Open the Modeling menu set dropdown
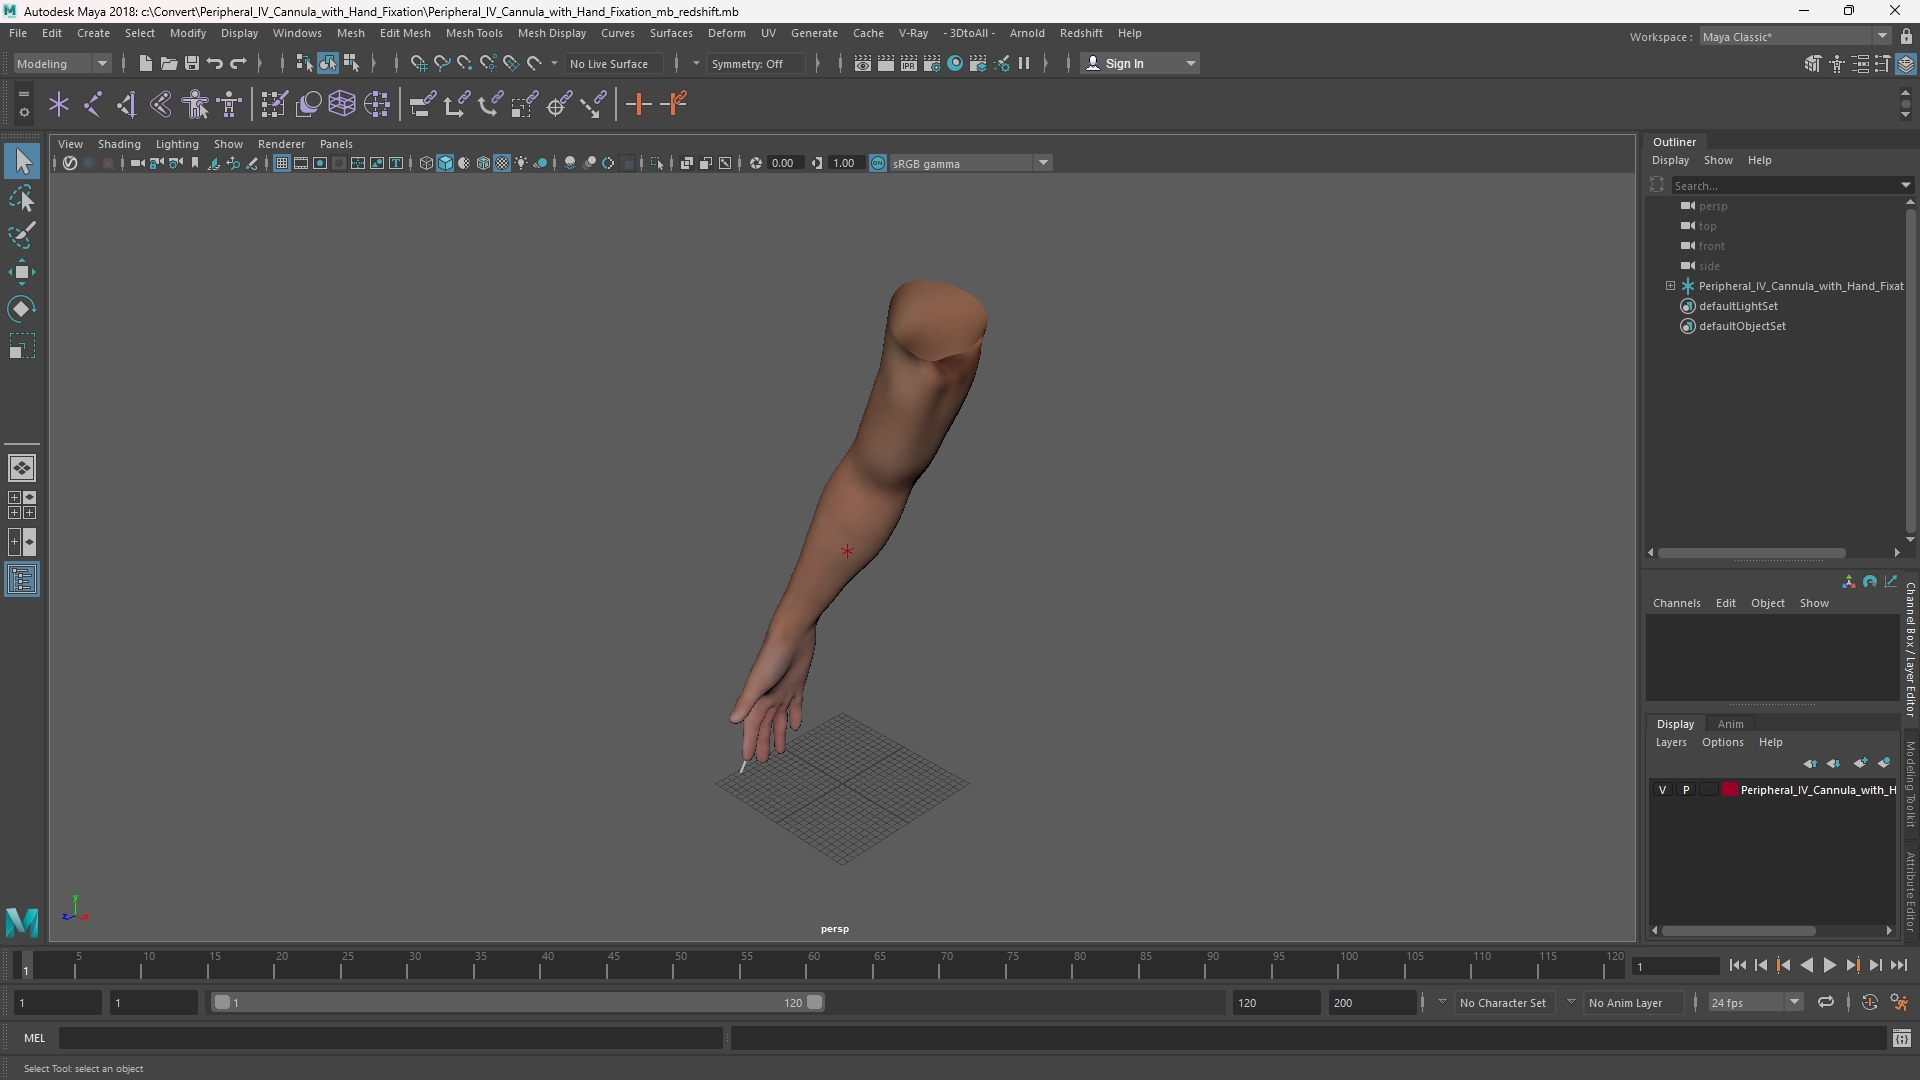1920x1080 pixels. [x=62, y=63]
